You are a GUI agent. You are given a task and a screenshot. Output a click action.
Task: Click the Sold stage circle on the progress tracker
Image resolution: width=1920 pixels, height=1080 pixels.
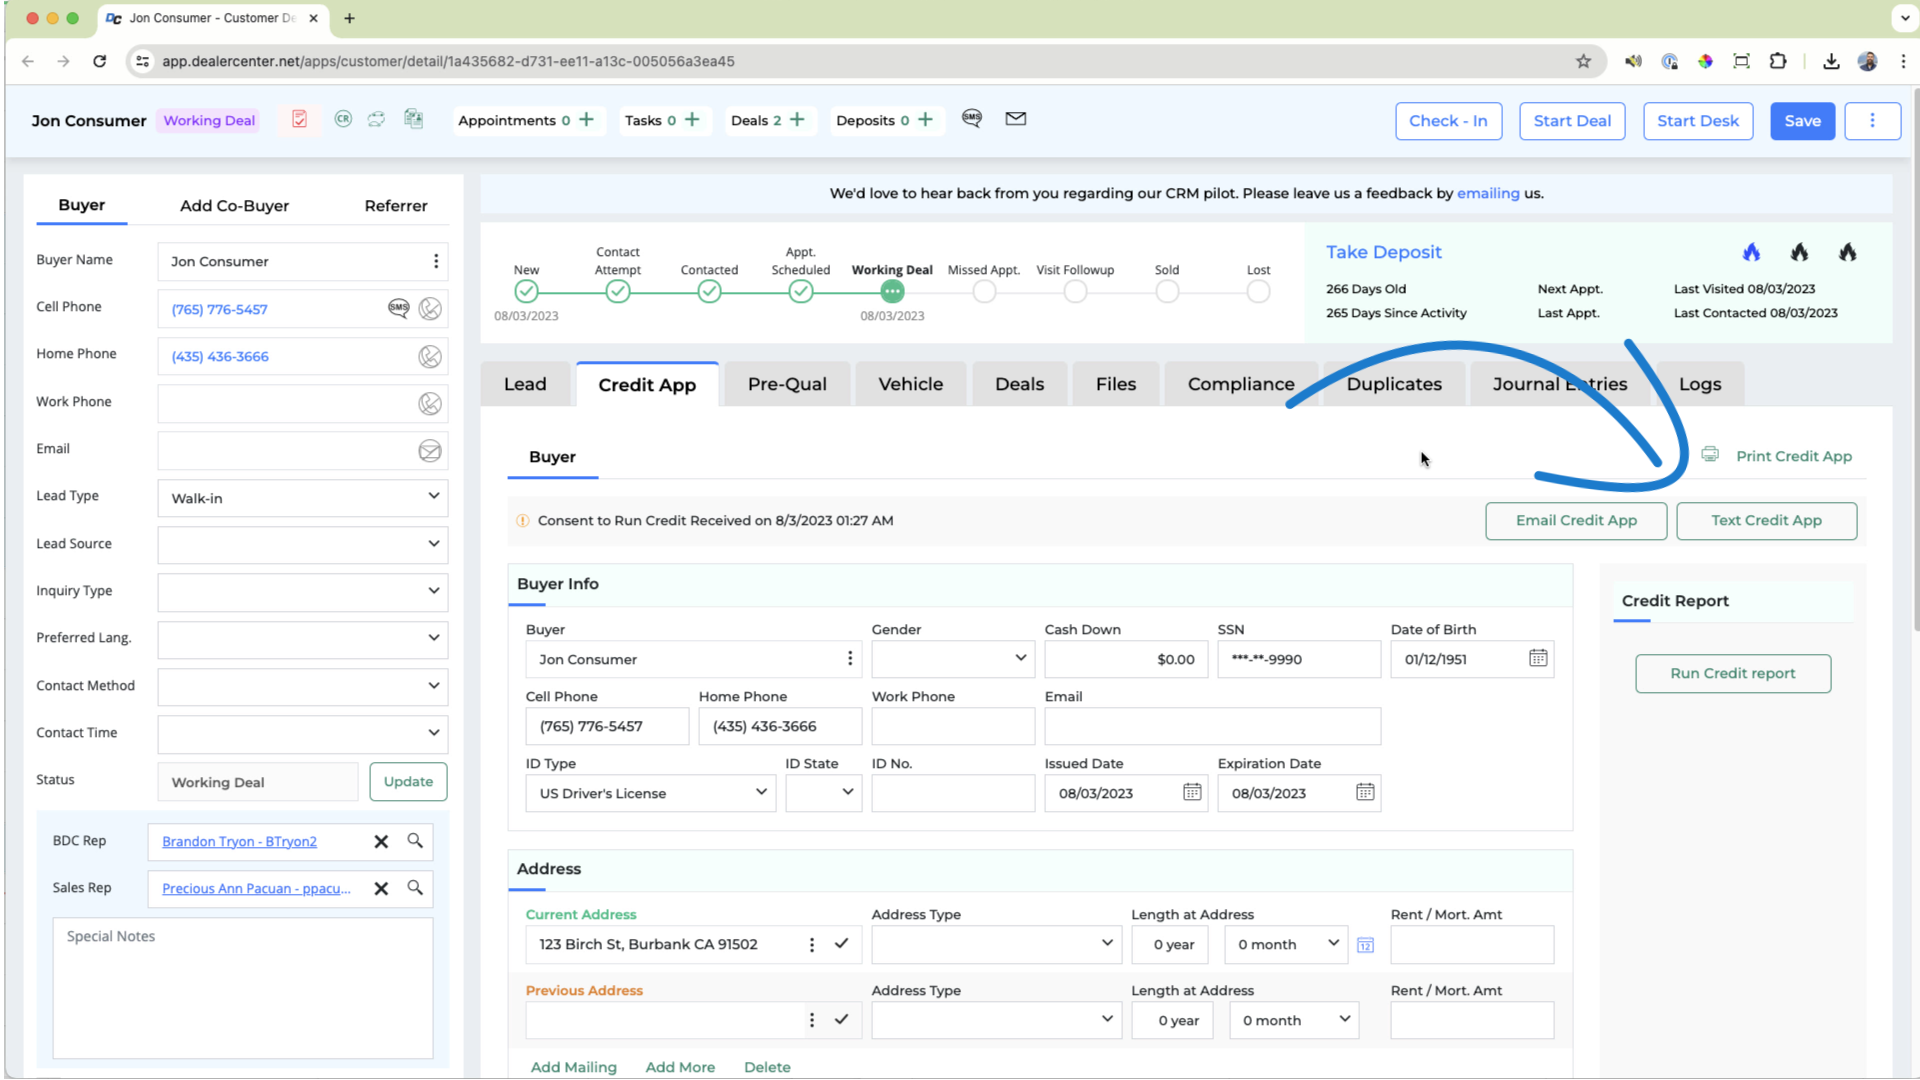1166,291
